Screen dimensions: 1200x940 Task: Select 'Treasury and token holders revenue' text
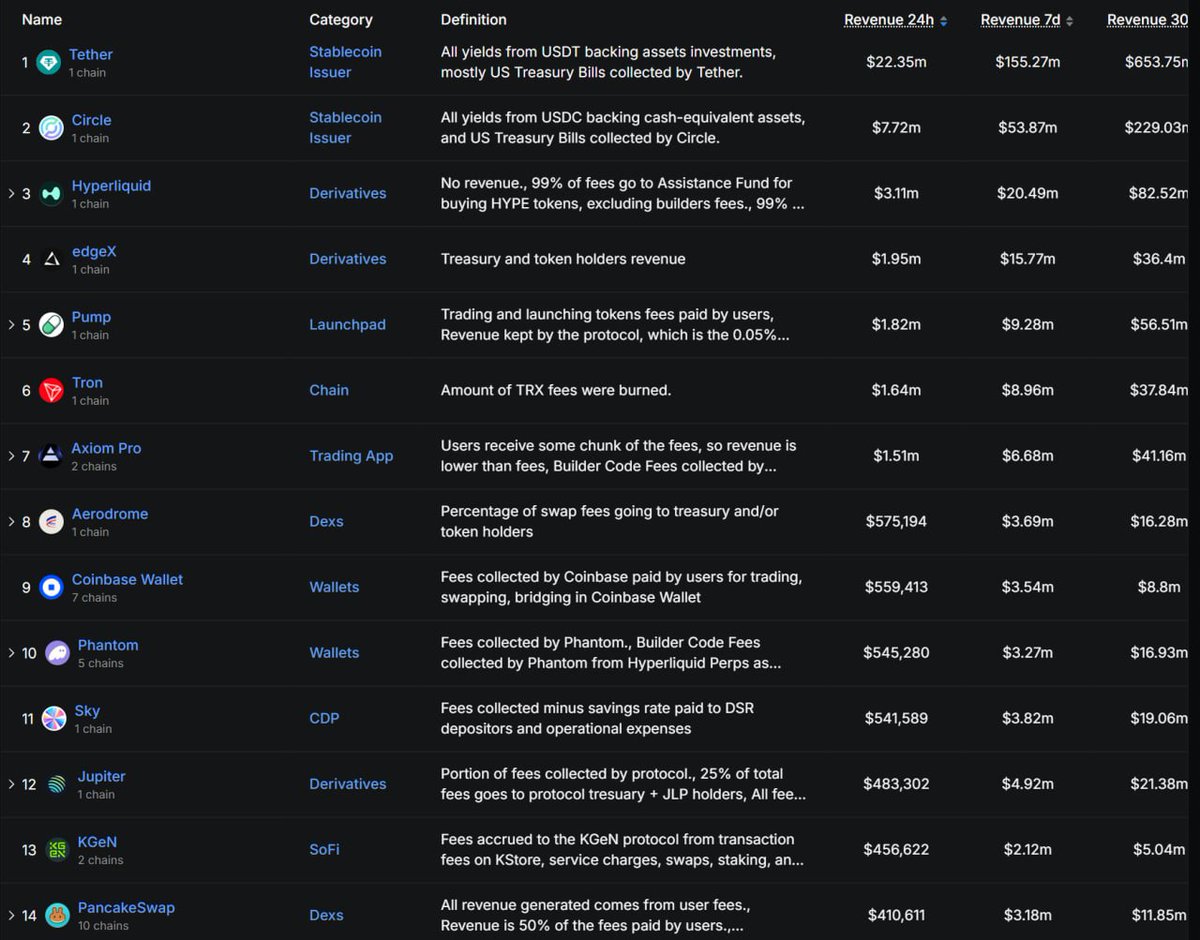pos(563,259)
